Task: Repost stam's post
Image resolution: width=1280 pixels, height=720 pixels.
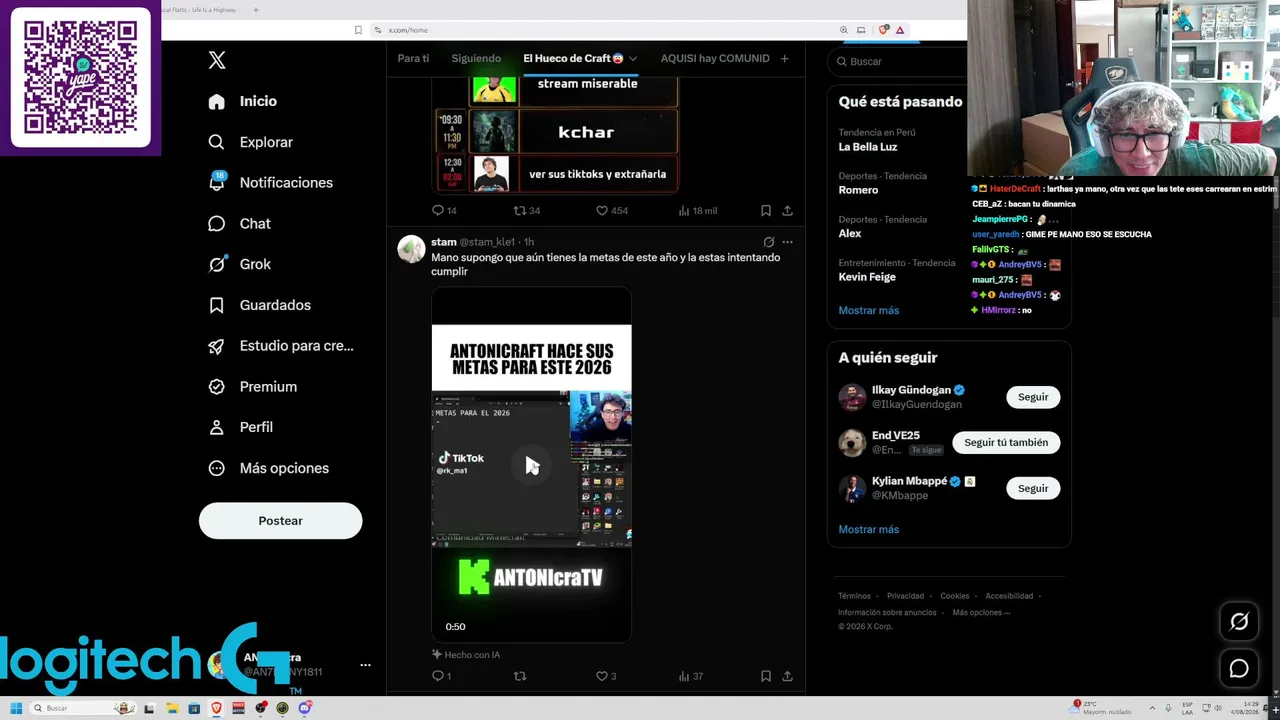Action: click(x=520, y=677)
